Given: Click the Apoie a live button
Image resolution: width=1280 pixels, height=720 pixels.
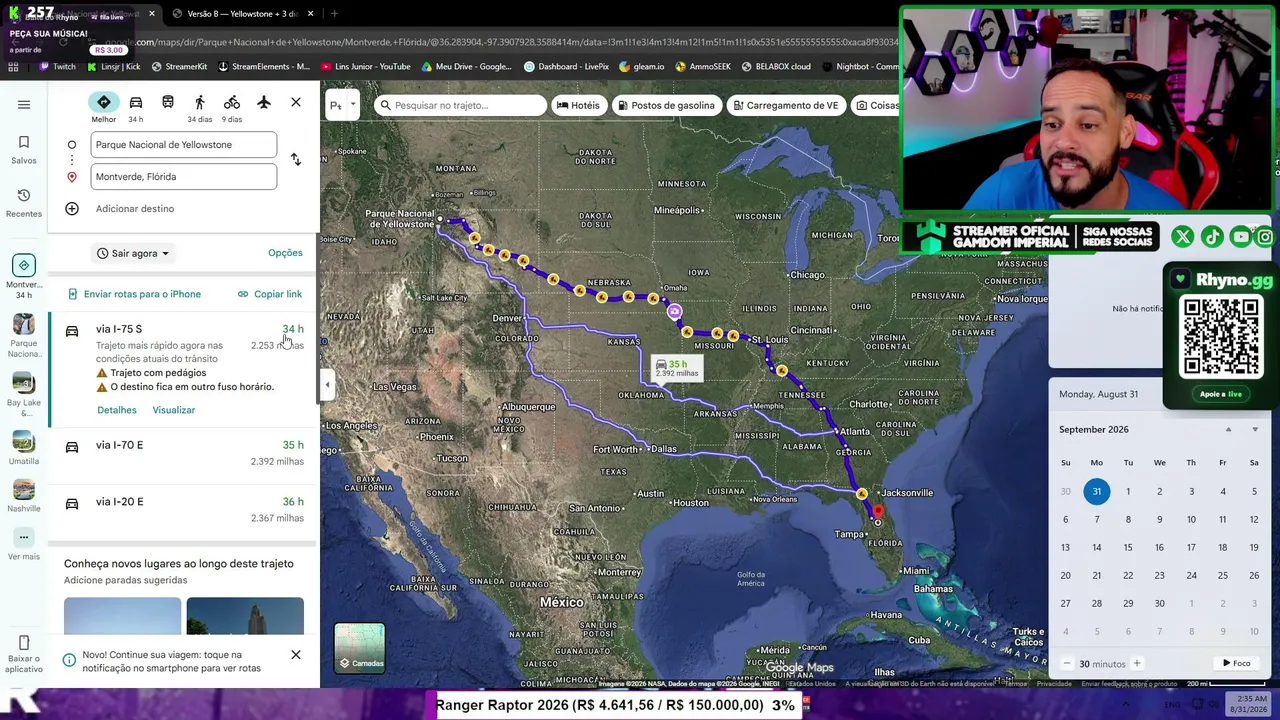Looking at the screenshot, I should (1220, 394).
